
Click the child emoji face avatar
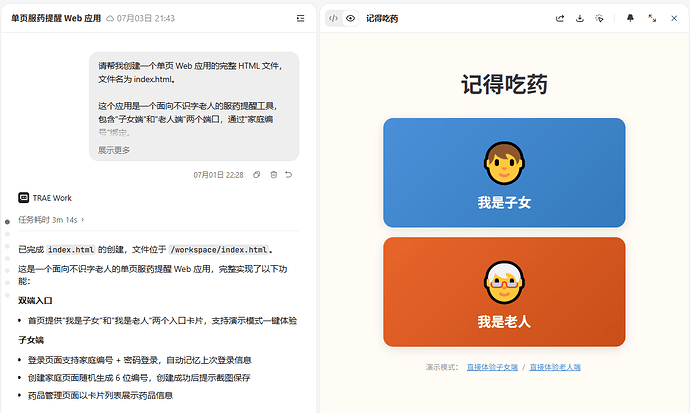504,163
